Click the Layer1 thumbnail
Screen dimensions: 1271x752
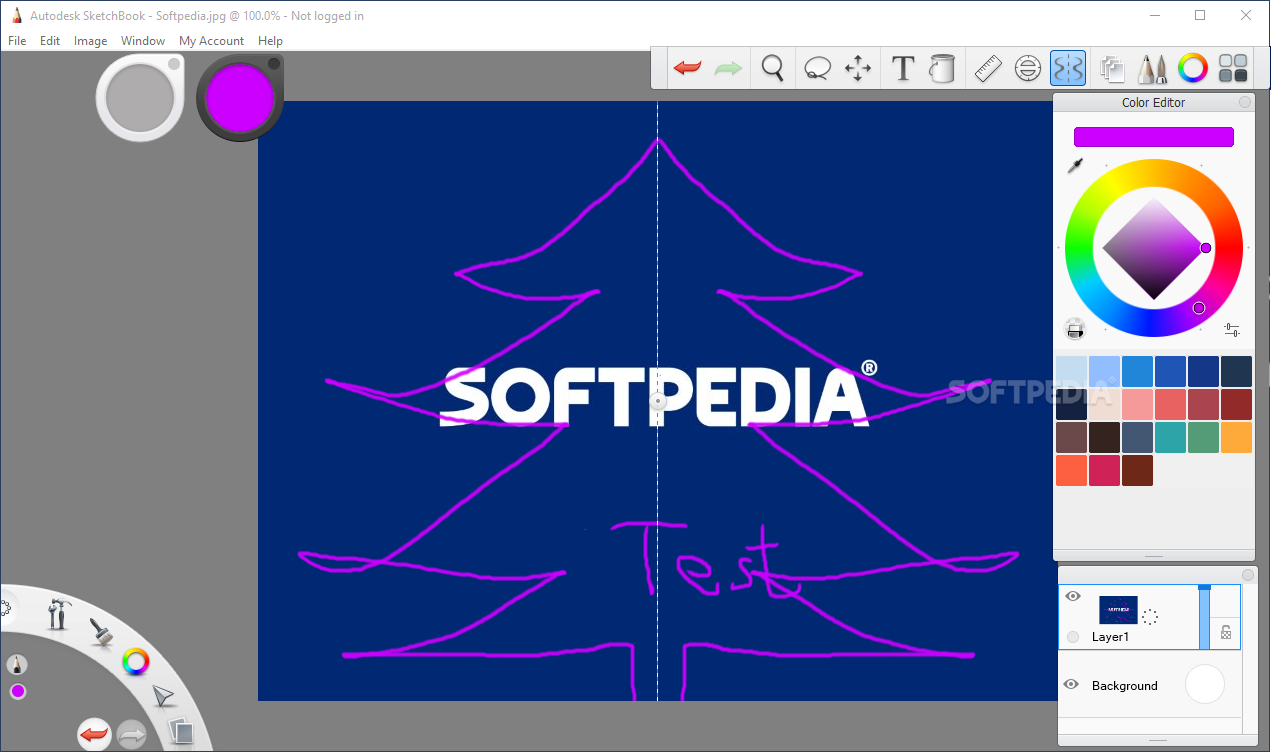point(1118,610)
